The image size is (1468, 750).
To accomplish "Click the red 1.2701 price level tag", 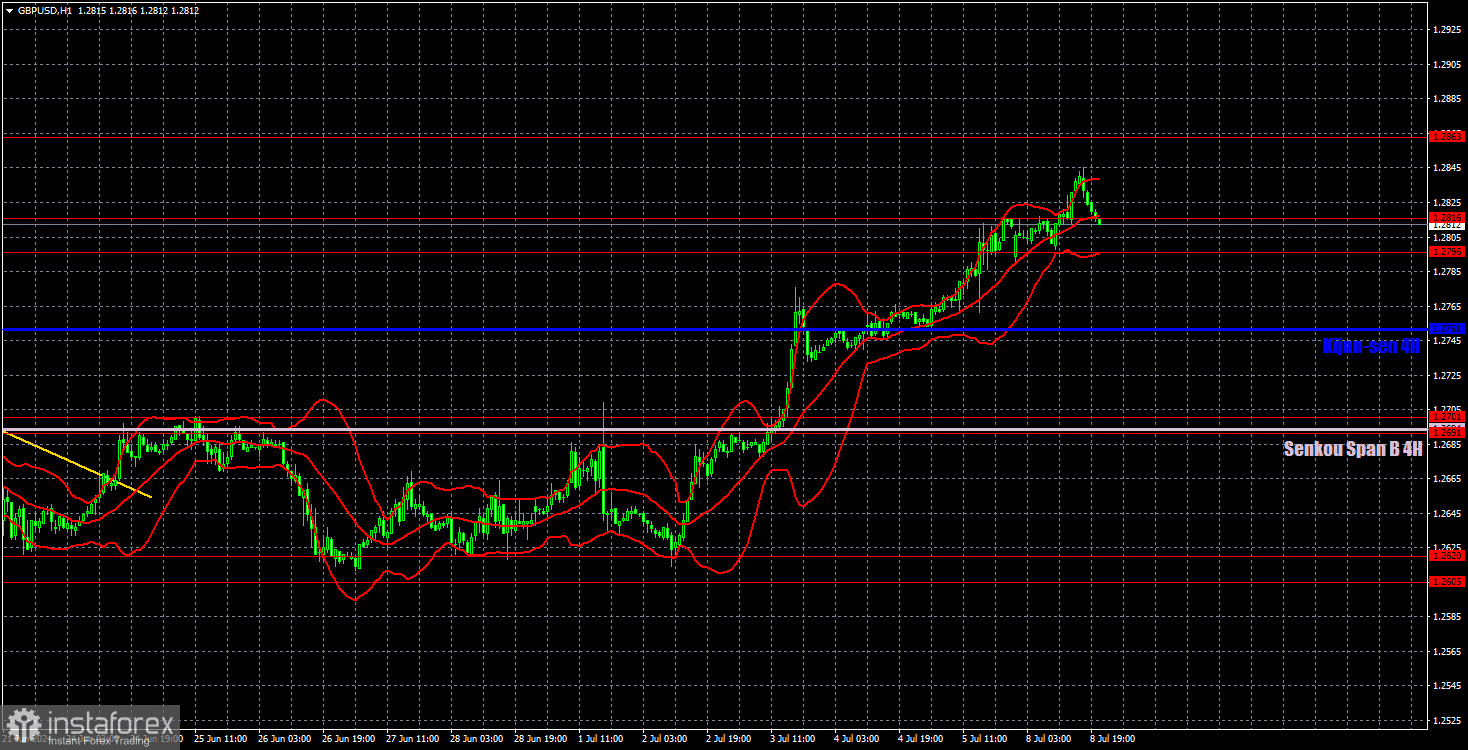I will [1446, 416].
